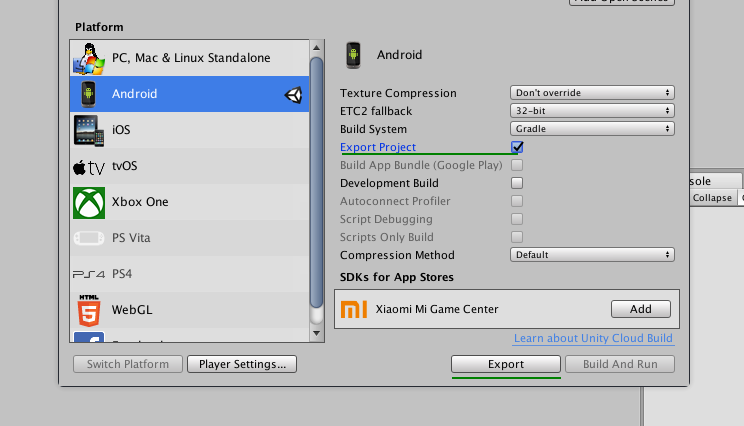
Task: Click the Export Project label link
Action: tap(378, 148)
